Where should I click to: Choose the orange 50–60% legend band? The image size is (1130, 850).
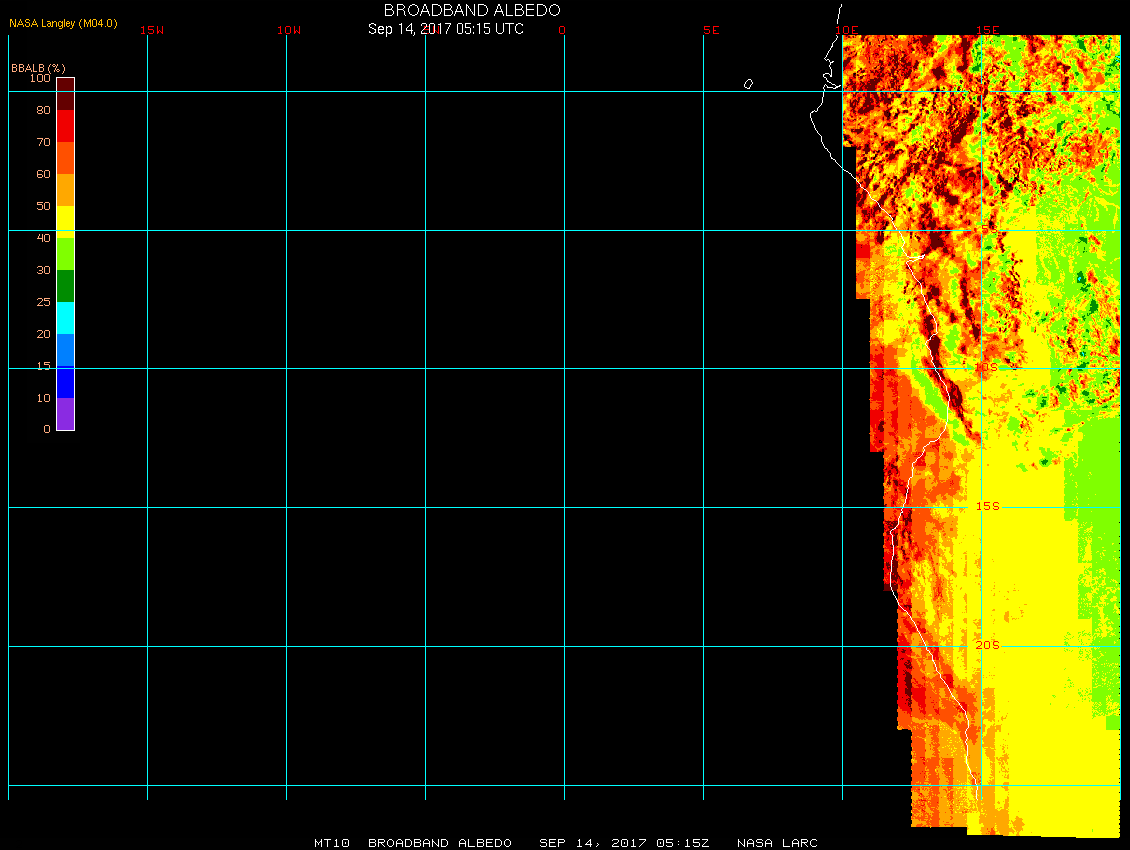(x=65, y=190)
